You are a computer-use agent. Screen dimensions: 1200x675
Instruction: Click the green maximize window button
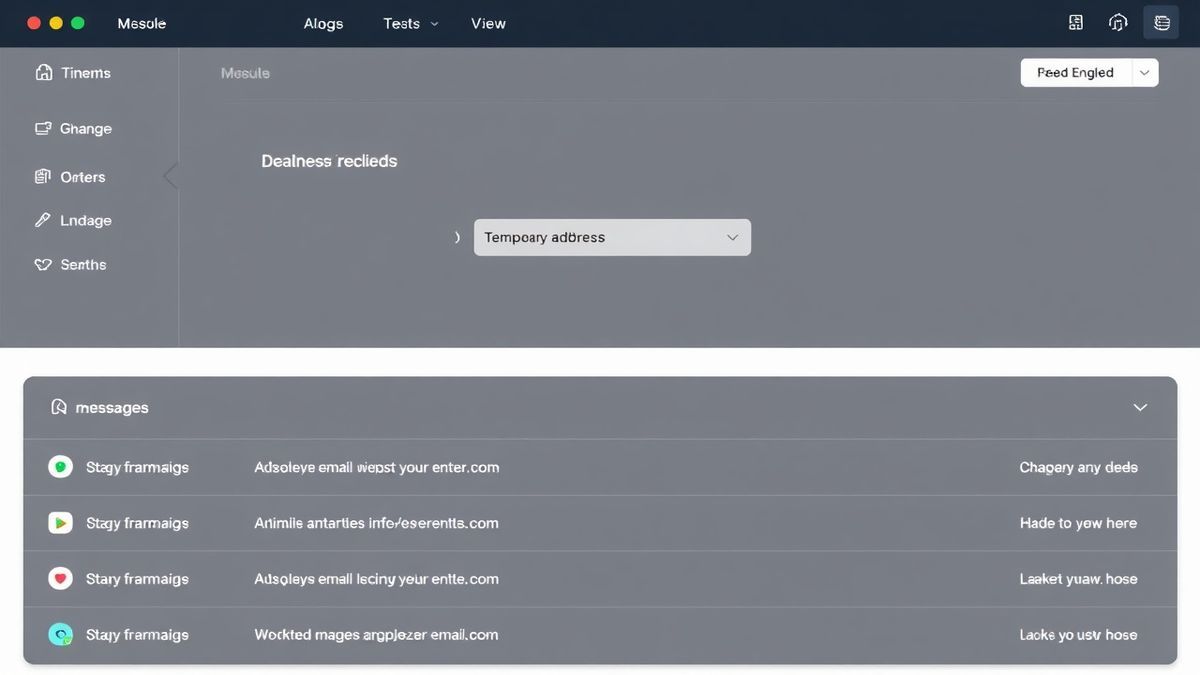pyautogui.click(x=78, y=23)
